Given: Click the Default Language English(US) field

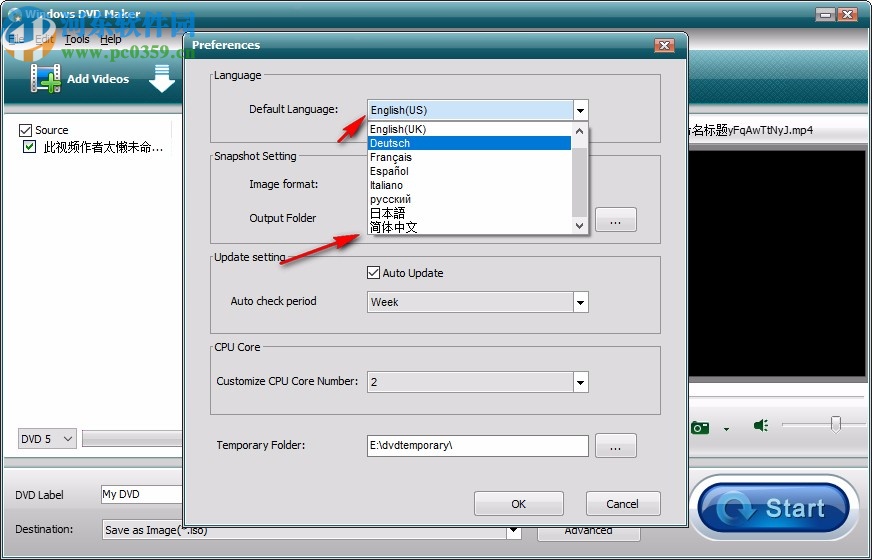Looking at the screenshot, I should click(470, 110).
